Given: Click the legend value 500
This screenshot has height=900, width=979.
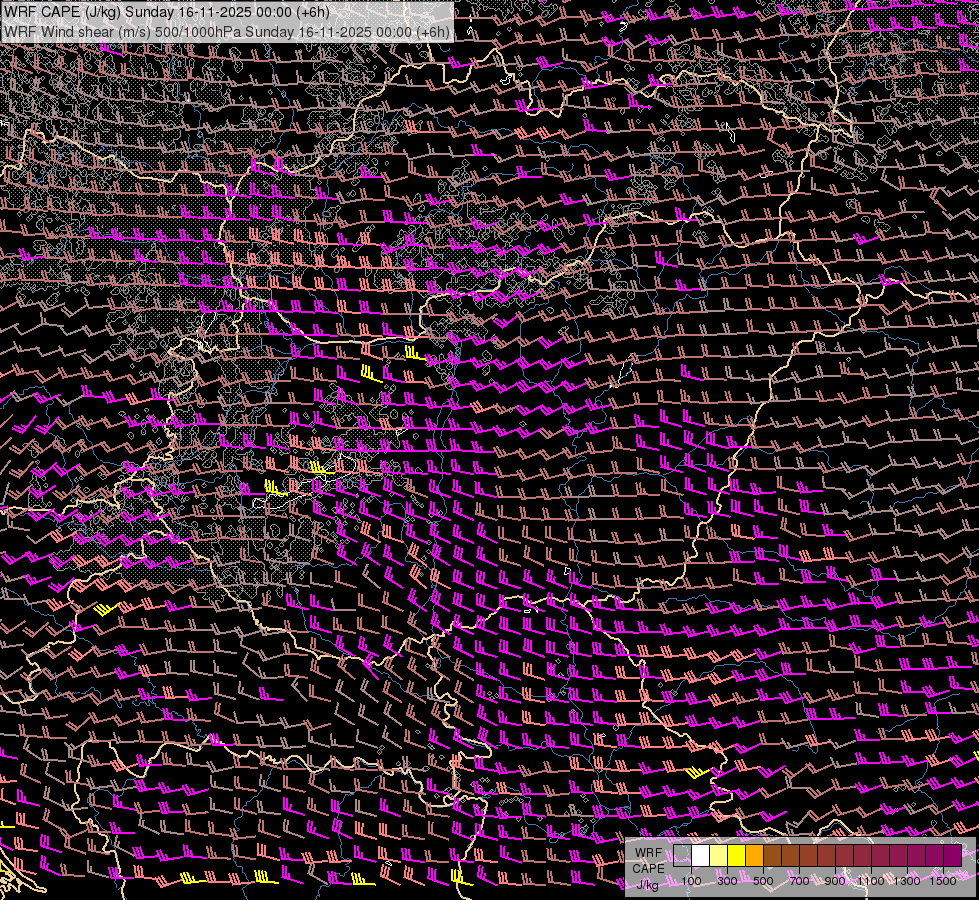Looking at the screenshot, I should (x=763, y=881).
